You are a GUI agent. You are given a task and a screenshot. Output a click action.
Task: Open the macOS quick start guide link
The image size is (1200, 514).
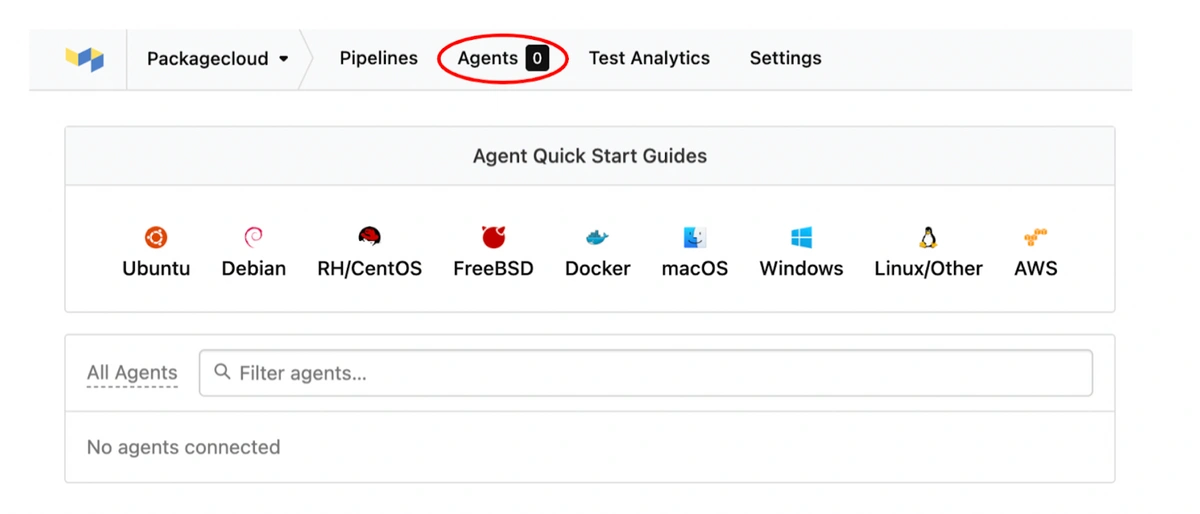(x=695, y=268)
